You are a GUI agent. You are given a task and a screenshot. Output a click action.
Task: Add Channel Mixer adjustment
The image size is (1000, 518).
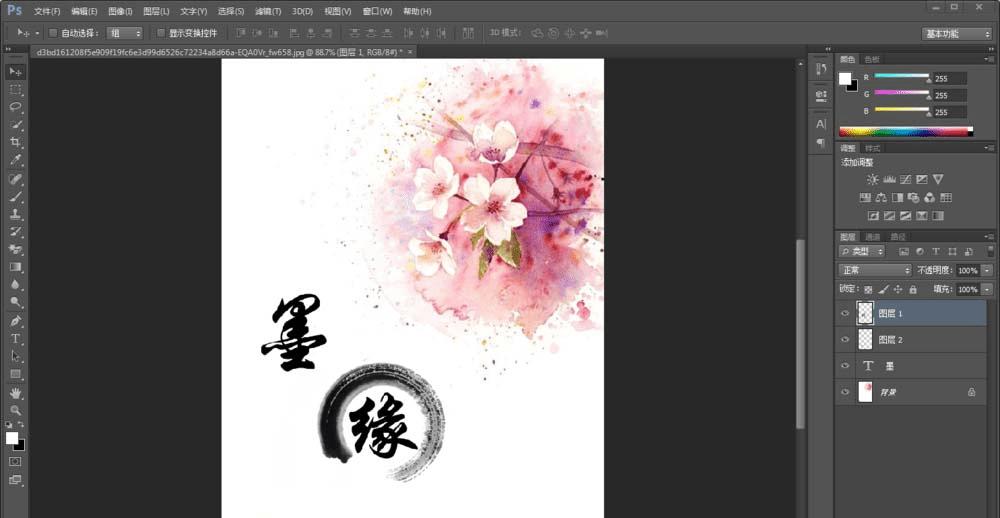pyautogui.click(x=929, y=198)
